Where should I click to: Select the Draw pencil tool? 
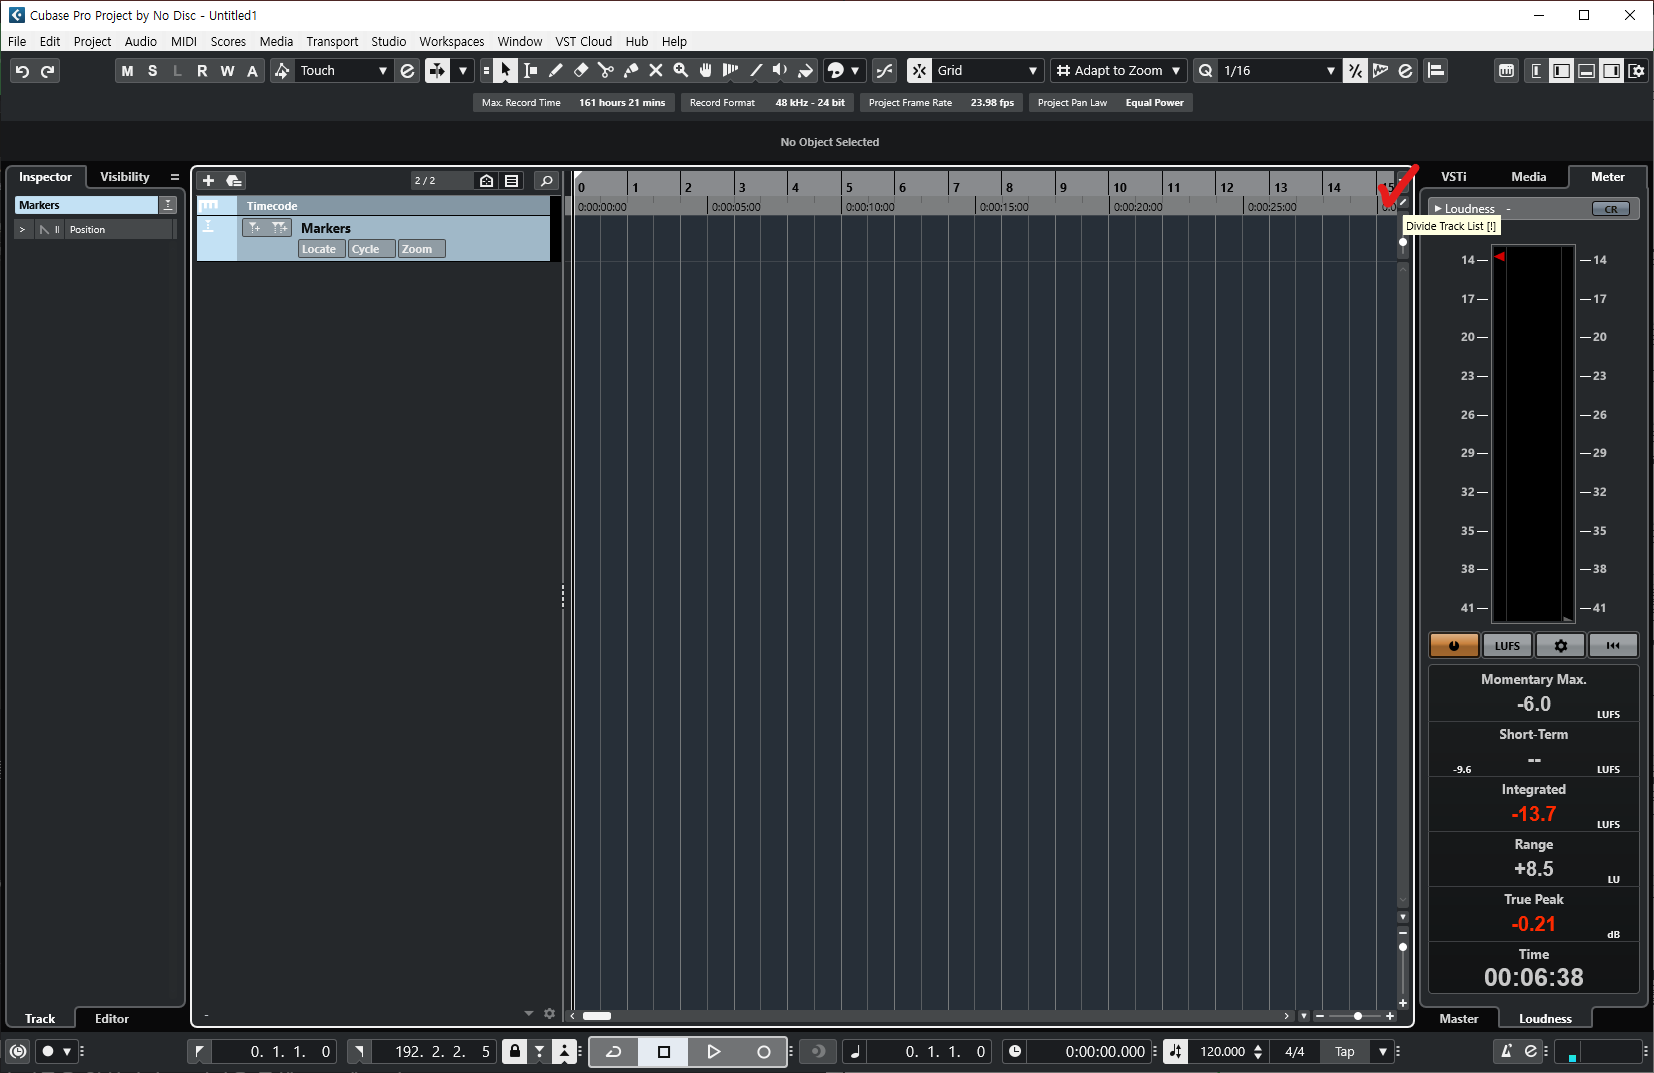point(556,71)
